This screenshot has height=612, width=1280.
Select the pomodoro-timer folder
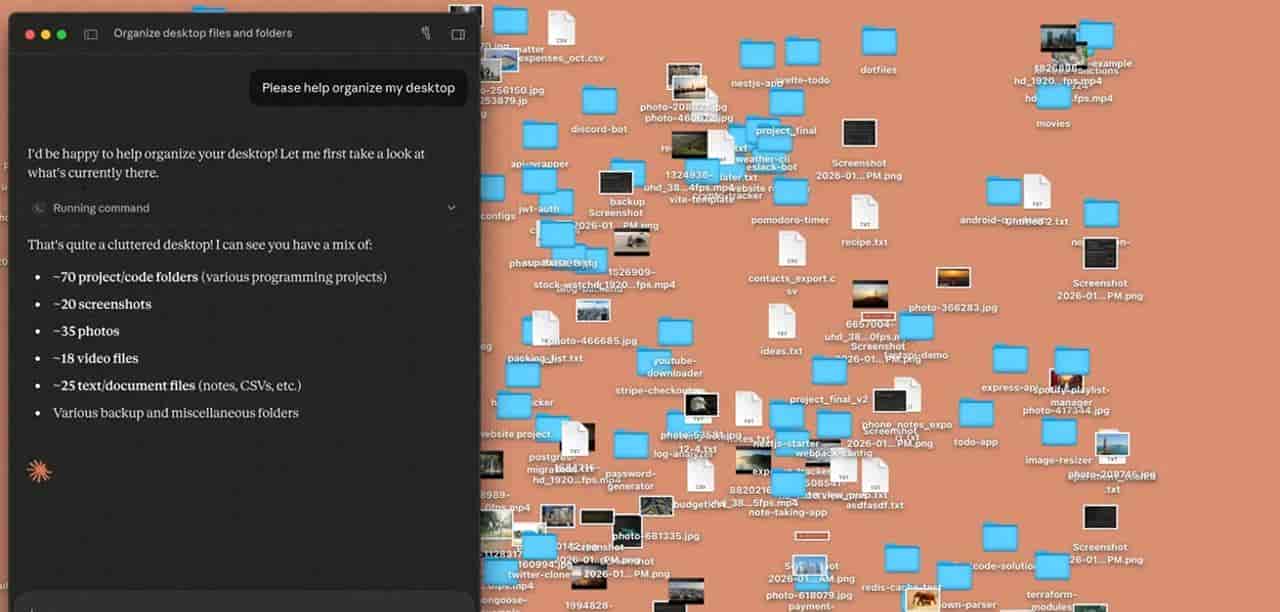790,192
